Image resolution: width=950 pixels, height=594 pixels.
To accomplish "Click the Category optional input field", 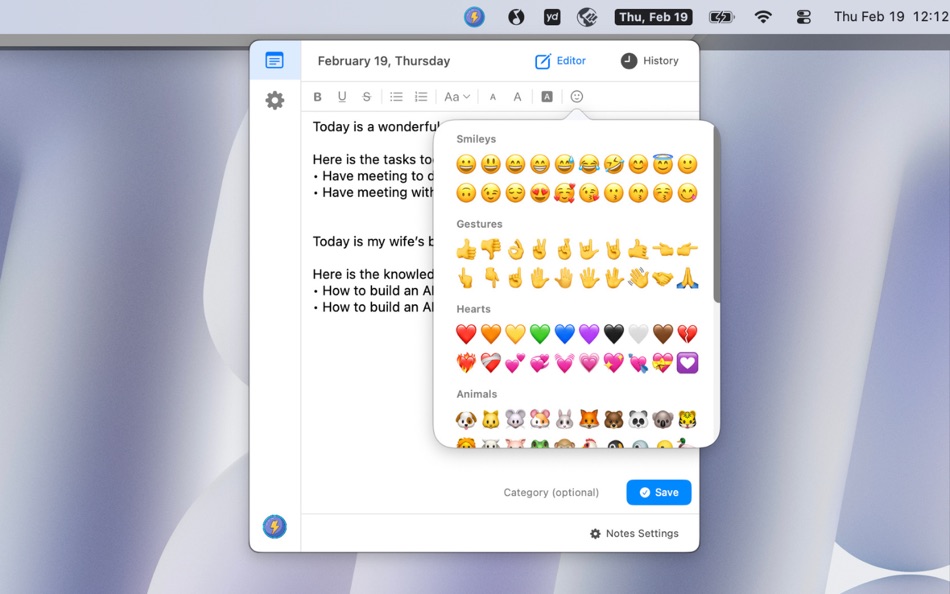I will pyautogui.click(x=551, y=492).
